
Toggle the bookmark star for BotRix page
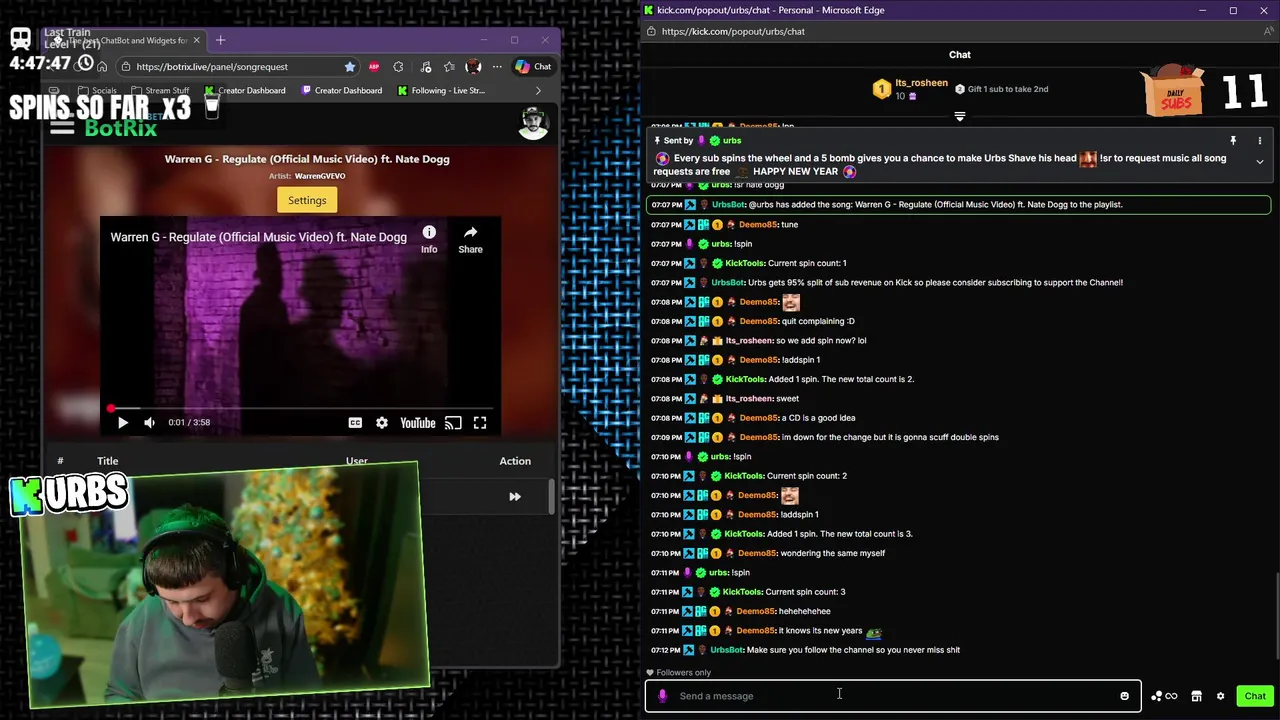coord(349,67)
